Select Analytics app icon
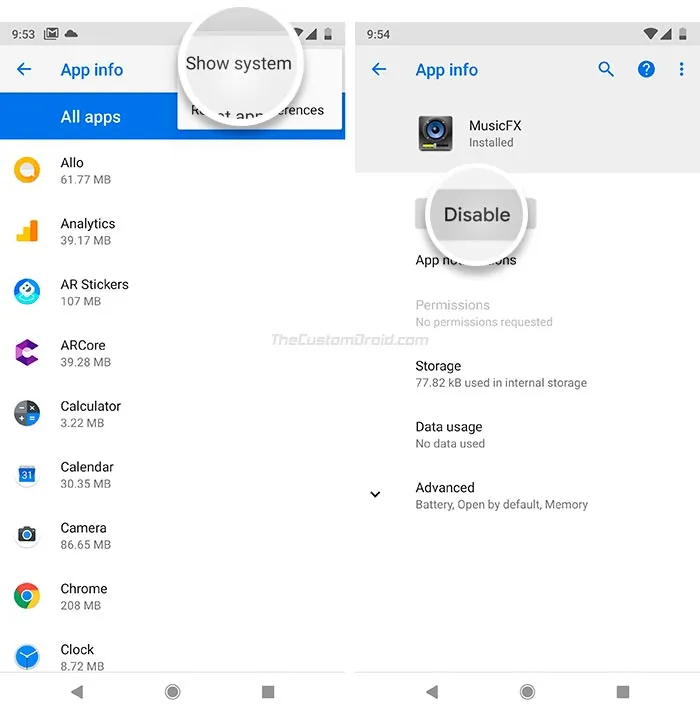The width and height of the screenshot is (700, 712). coord(27,231)
